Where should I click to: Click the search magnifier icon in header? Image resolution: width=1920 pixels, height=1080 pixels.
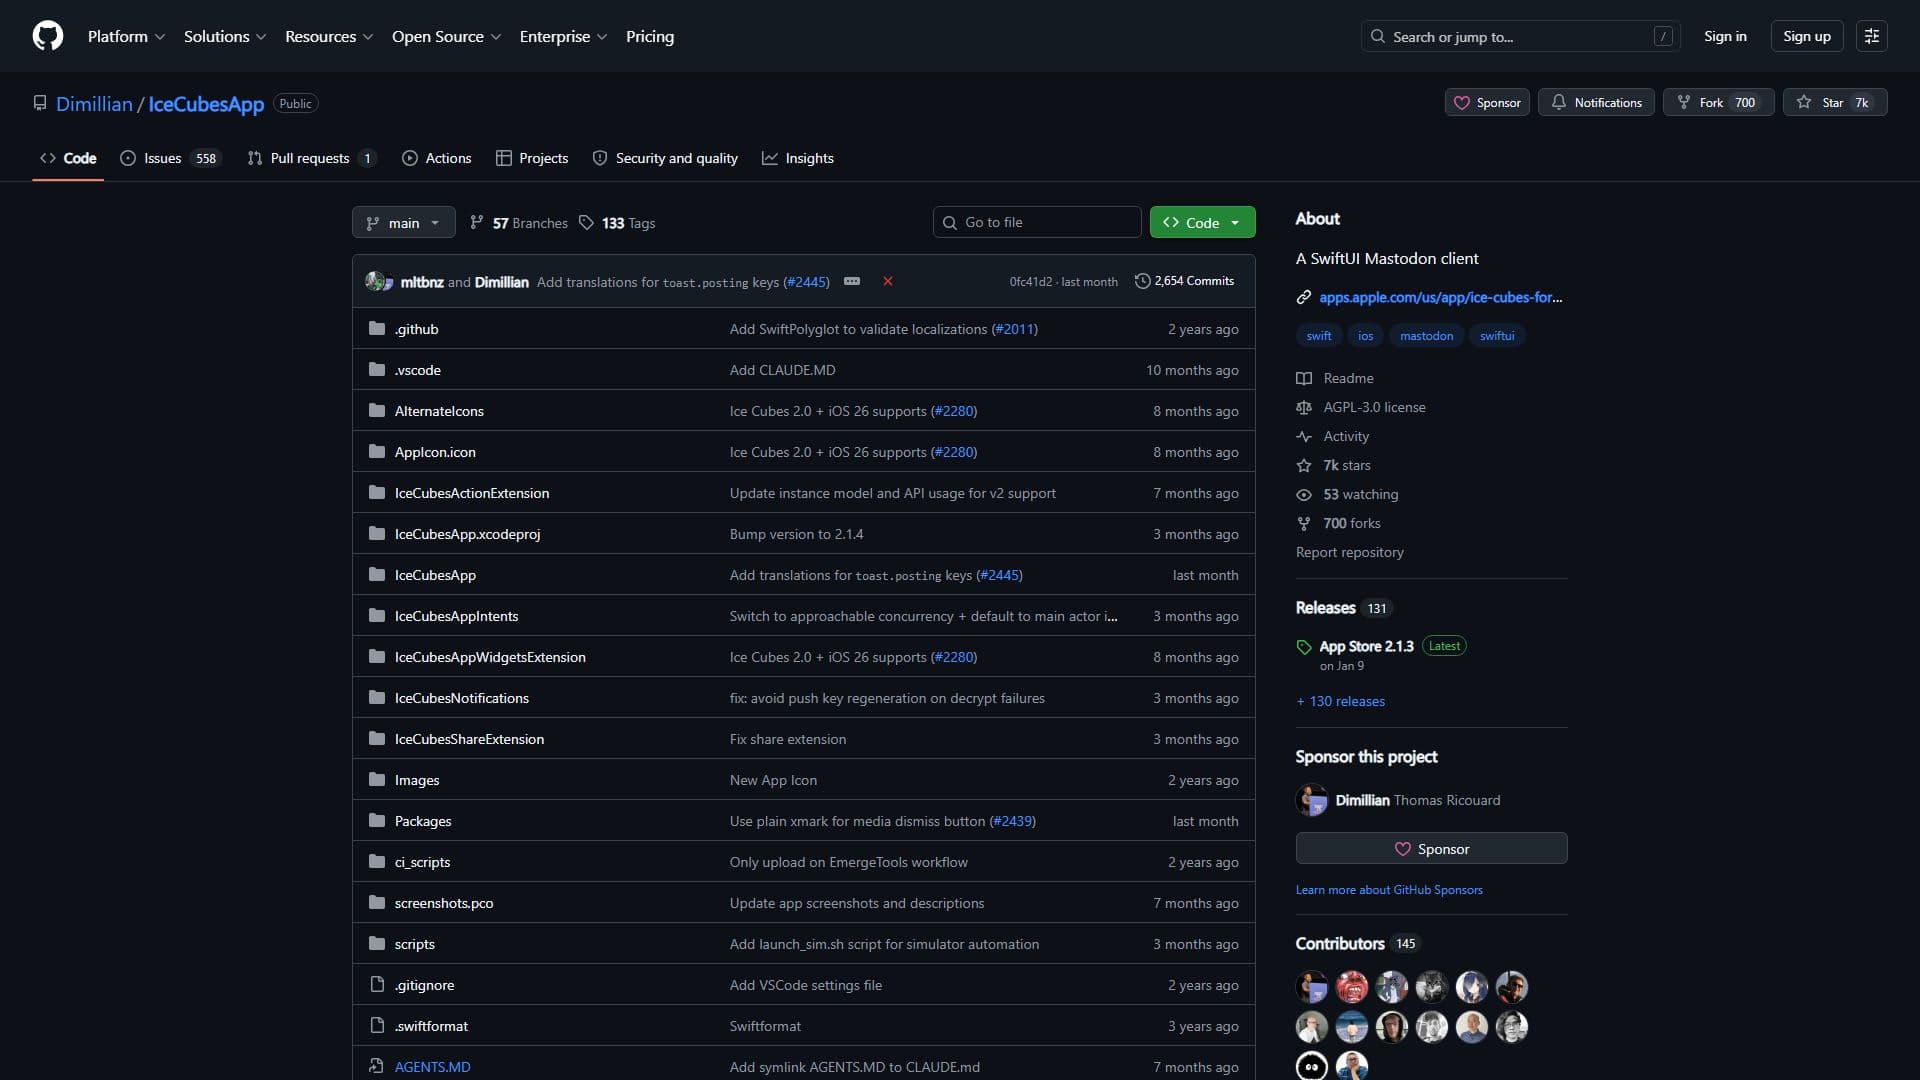click(1378, 36)
